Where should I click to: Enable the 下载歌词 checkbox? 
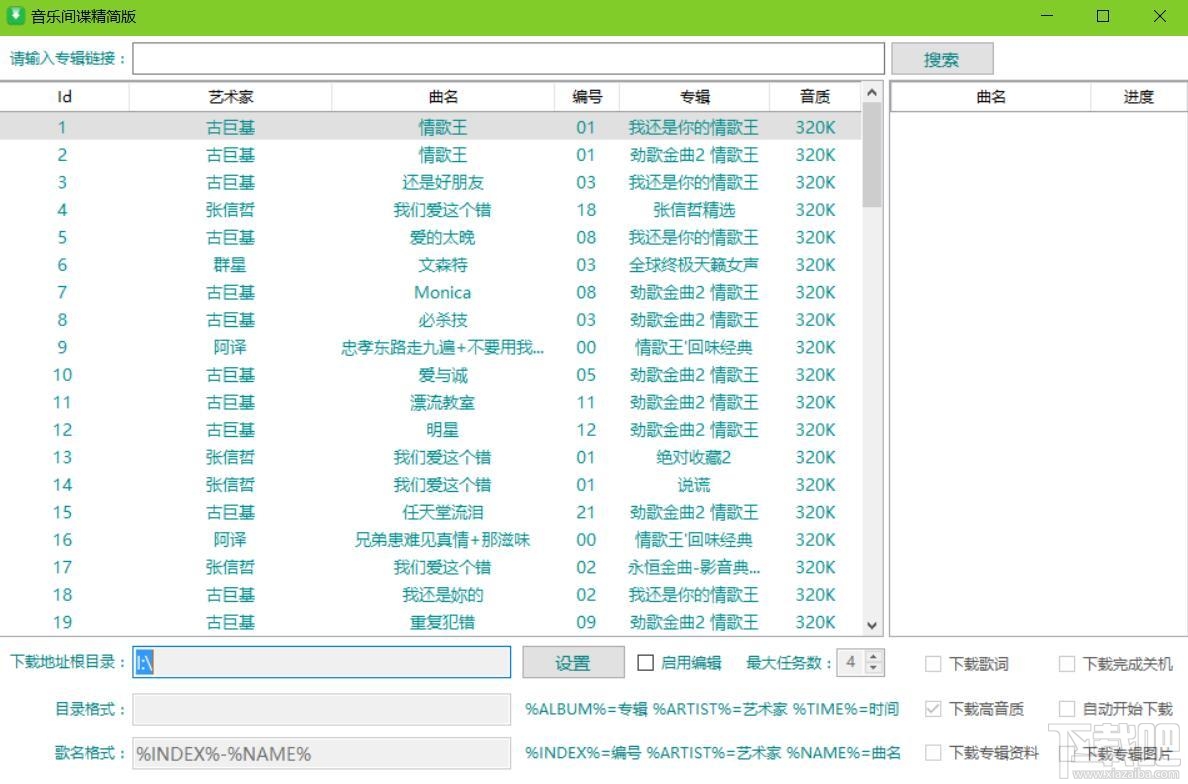pos(934,663)
